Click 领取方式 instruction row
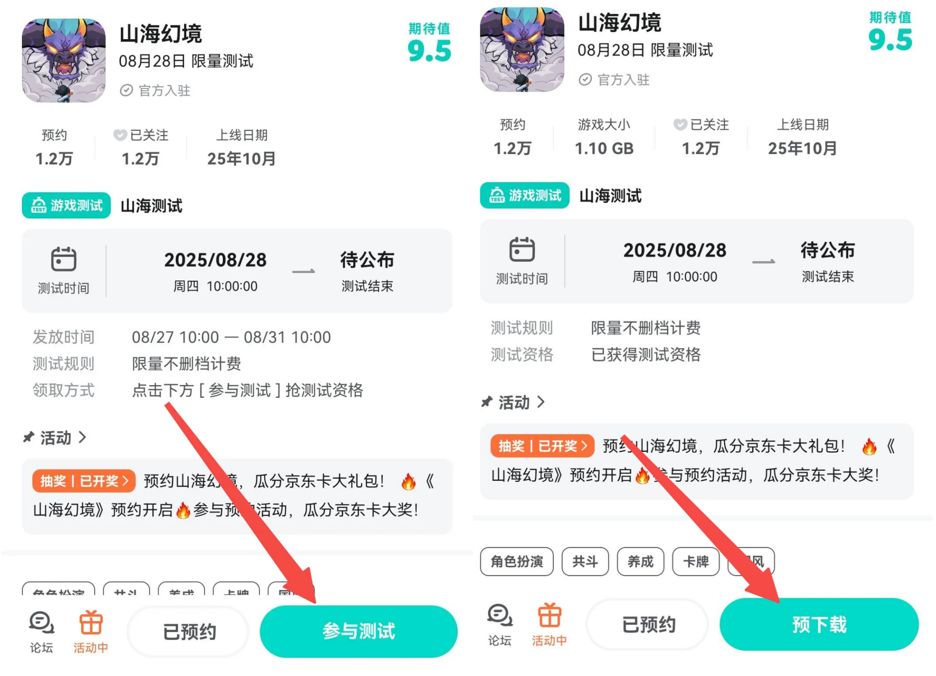 (198, 391)
